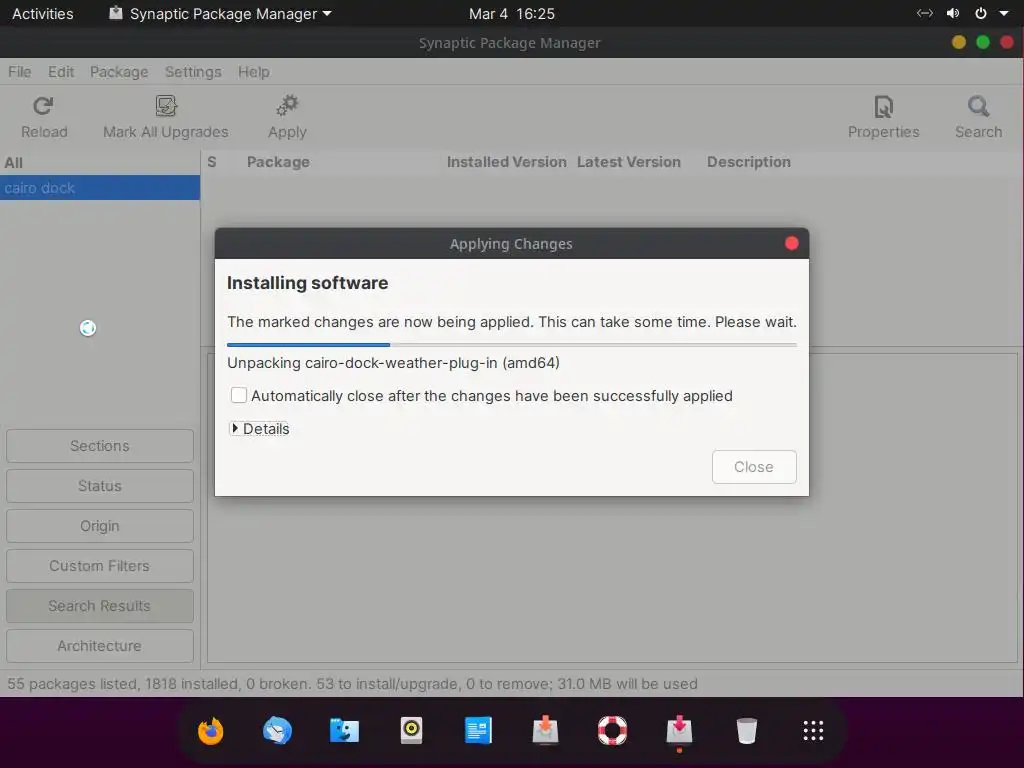Open the Help menu

point(253,72)
